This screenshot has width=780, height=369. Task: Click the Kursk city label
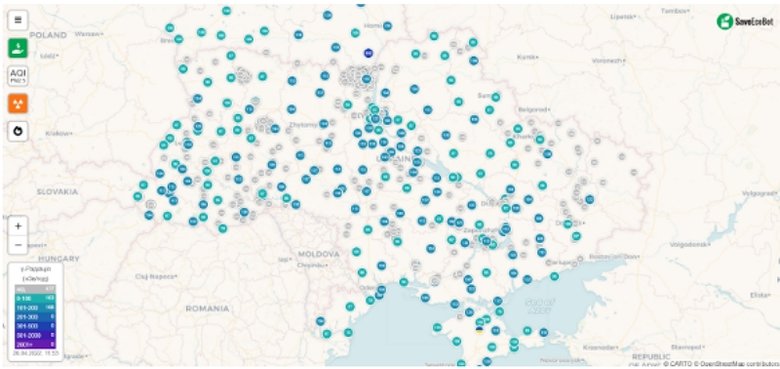tap(527, 57)
